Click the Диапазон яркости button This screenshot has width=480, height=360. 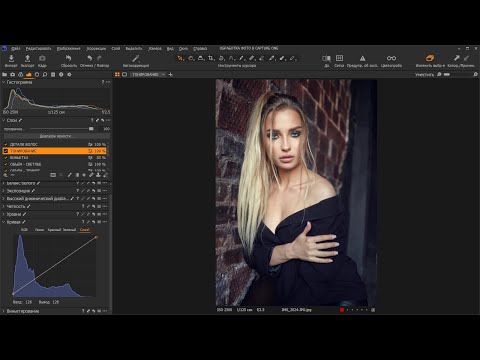(56, 136)
